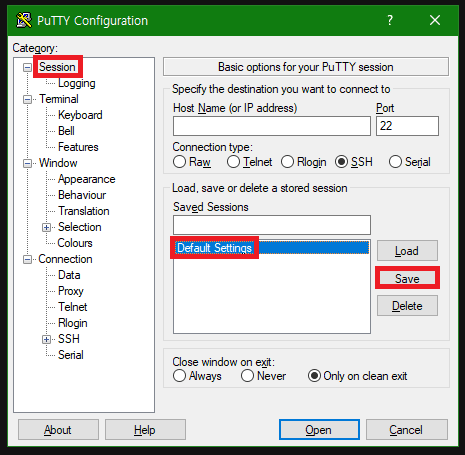Viewport: 465px width, 455px height.
Task: Open the Connection category
Action: pos(65,259)
